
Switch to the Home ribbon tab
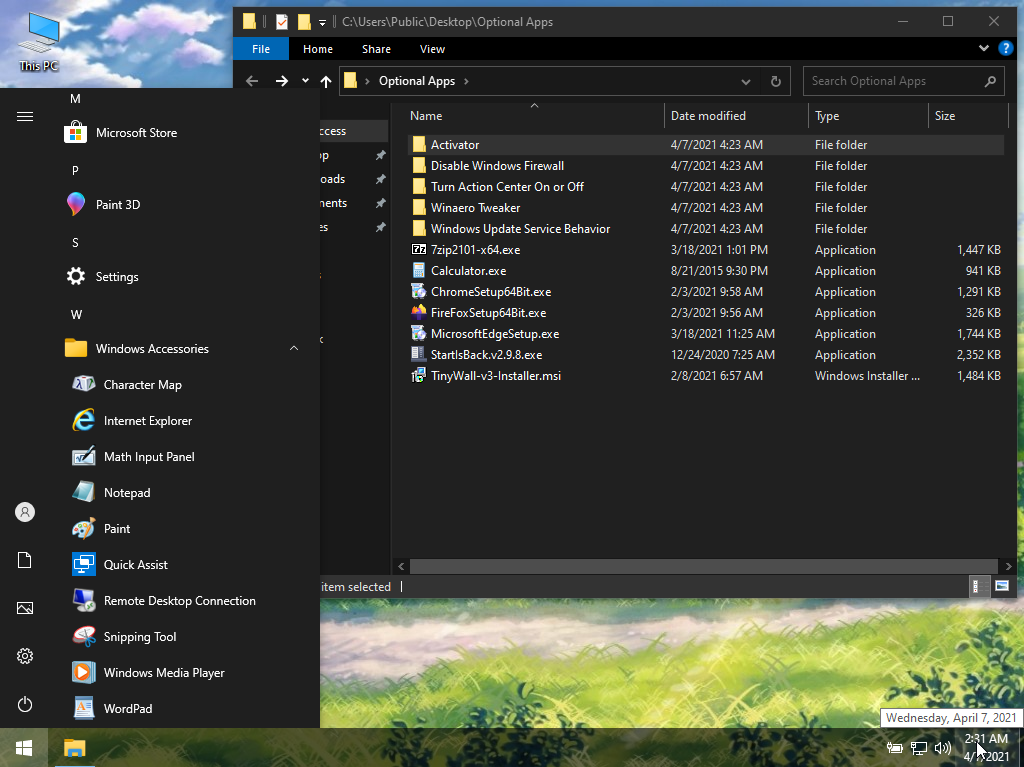(x=317, y=49)
